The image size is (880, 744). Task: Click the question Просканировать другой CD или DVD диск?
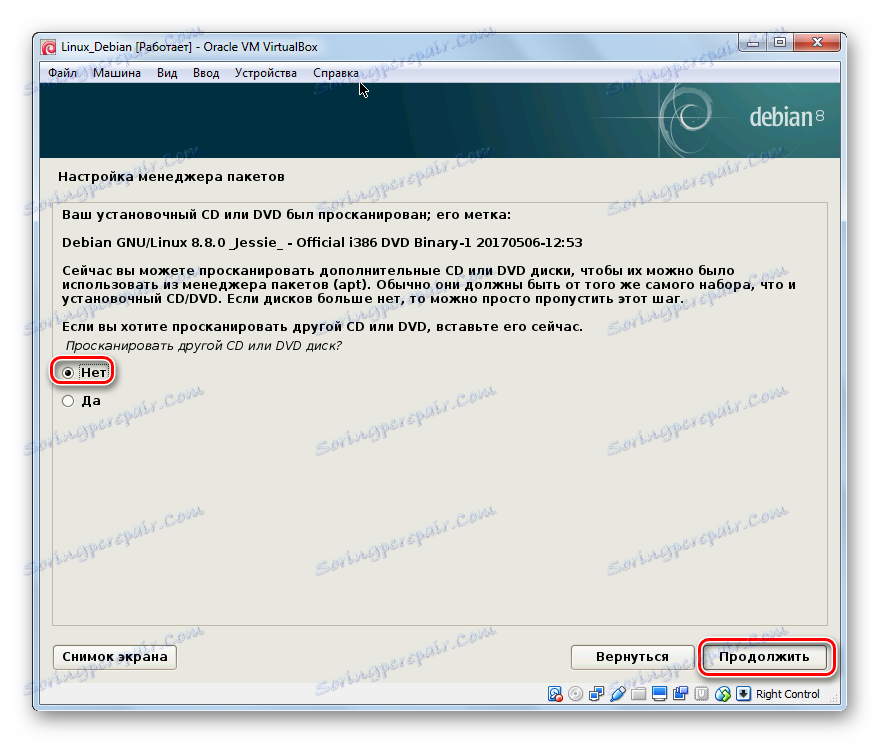(204, 346)
